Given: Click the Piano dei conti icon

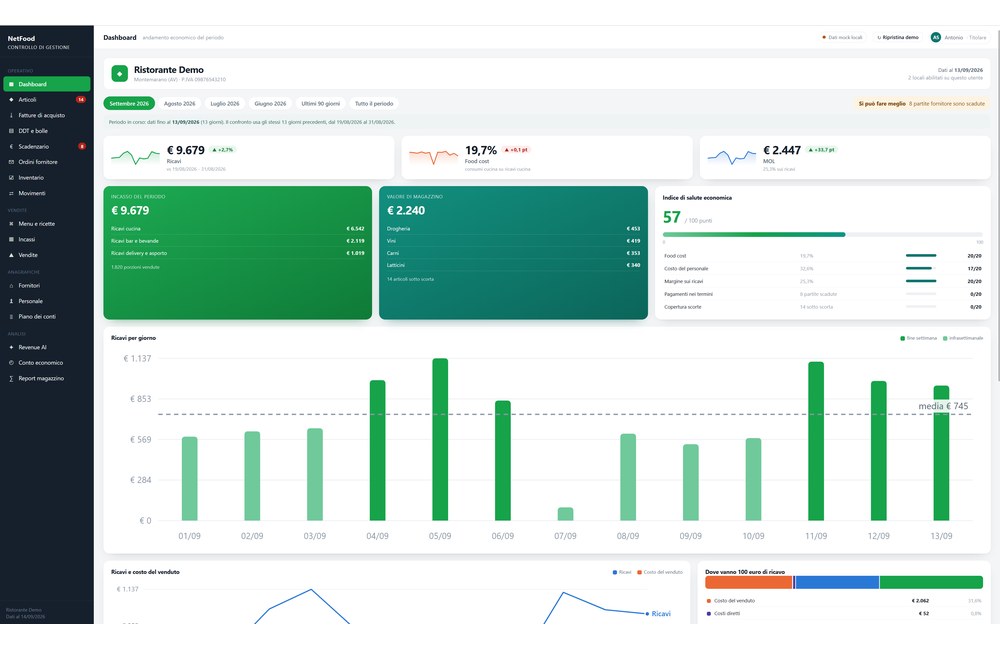Looking at the screenshot, I should point(11,316).
